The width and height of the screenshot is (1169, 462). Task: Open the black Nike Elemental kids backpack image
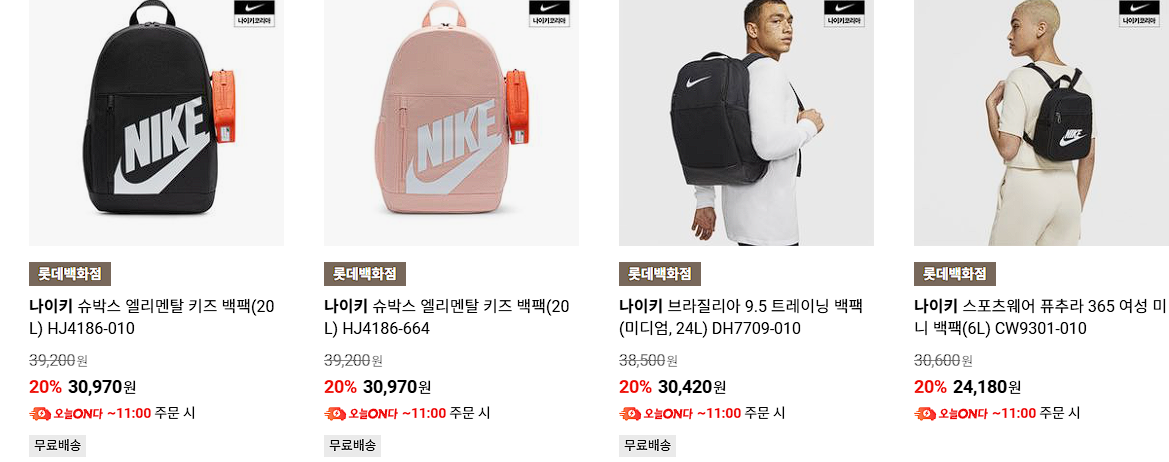point(157,122)
